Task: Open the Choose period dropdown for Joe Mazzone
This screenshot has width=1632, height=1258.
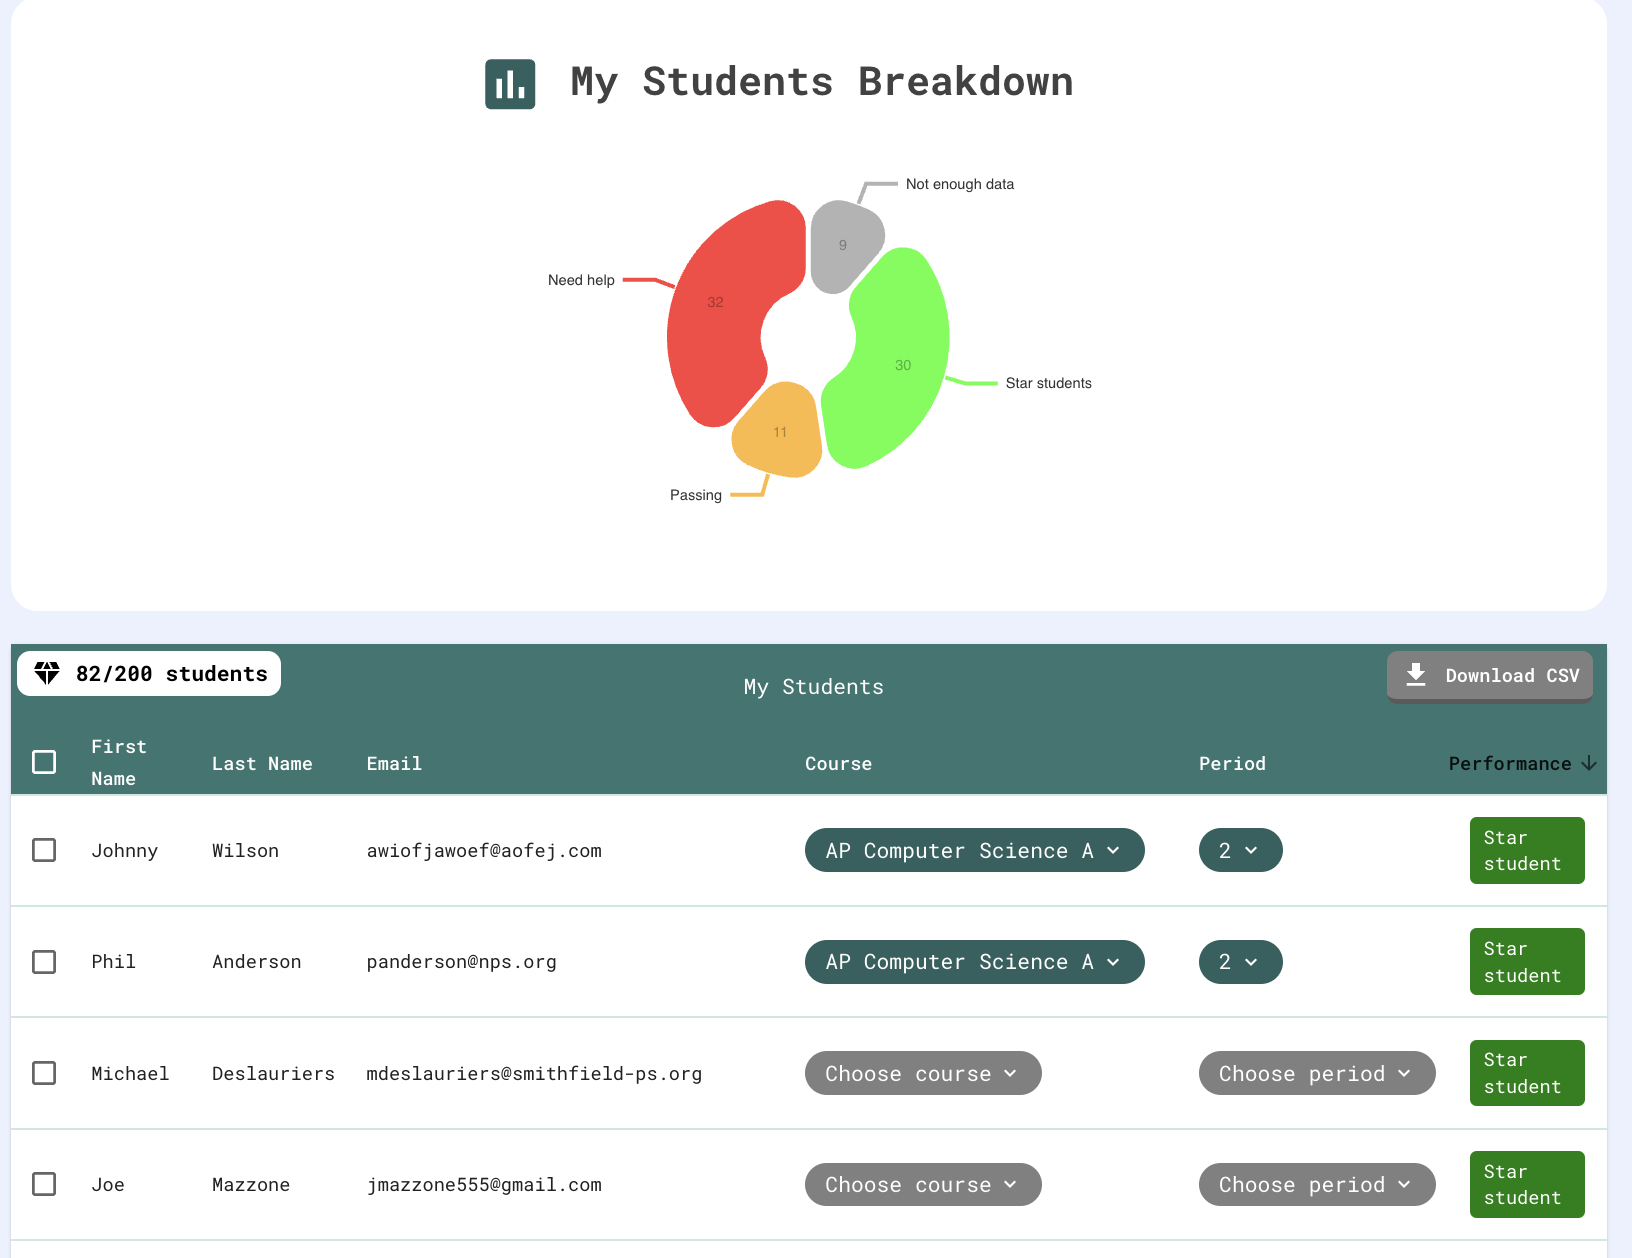Action: point(1316,1184)
